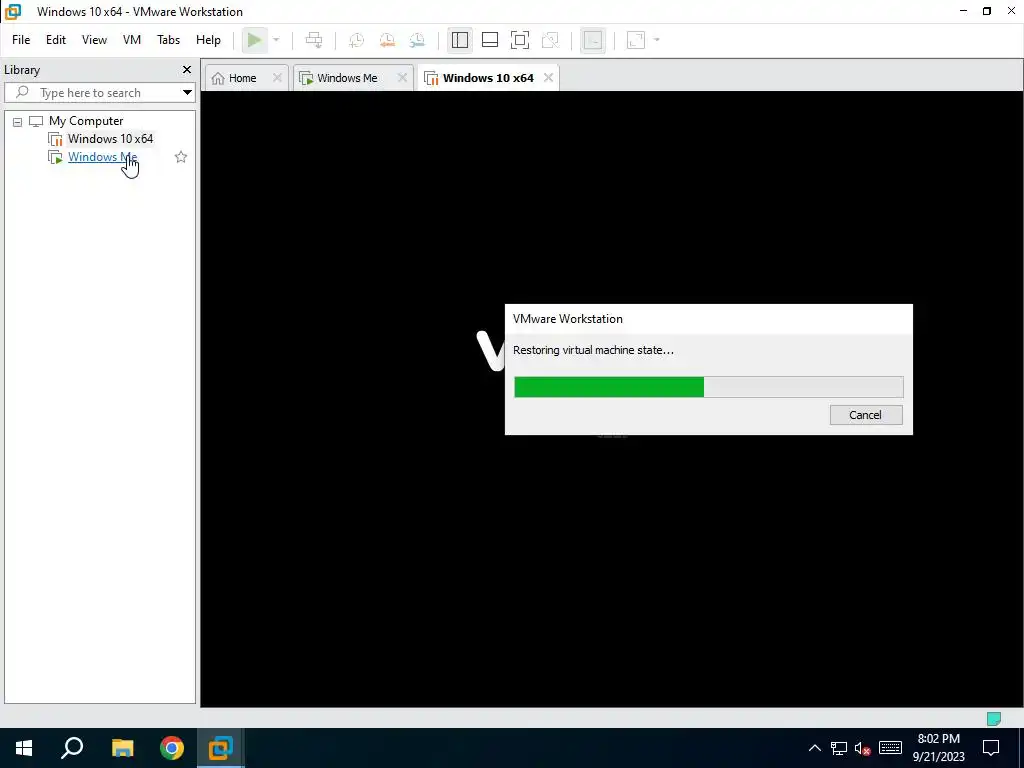1024x768 pixels.
Task: Open the notification center icon
Action: [991, 748]
